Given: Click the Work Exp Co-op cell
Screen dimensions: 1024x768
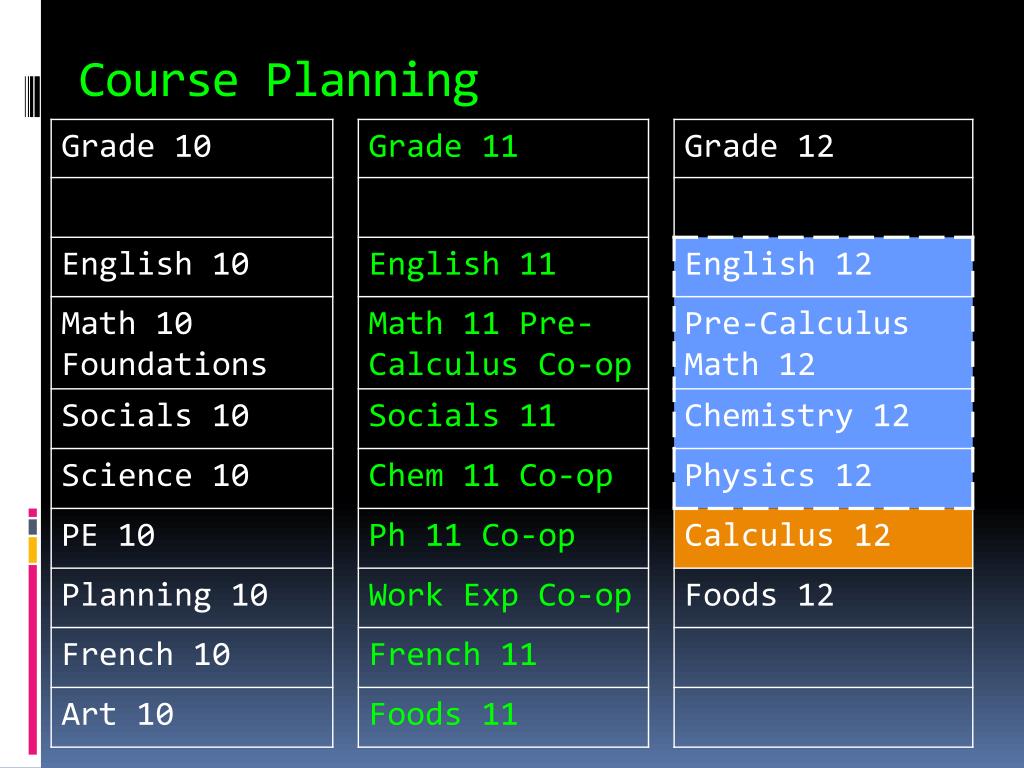Looking at the screenshot, I should pyautogui.click(x=504, y=598).
